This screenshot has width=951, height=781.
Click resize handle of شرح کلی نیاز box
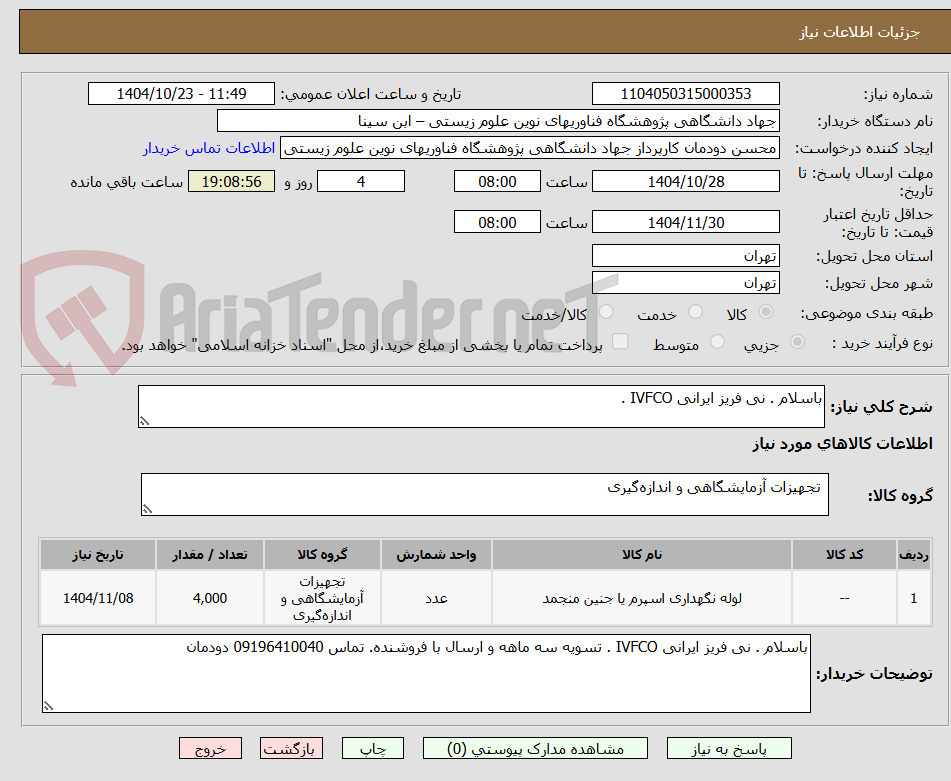click(144, 421)
